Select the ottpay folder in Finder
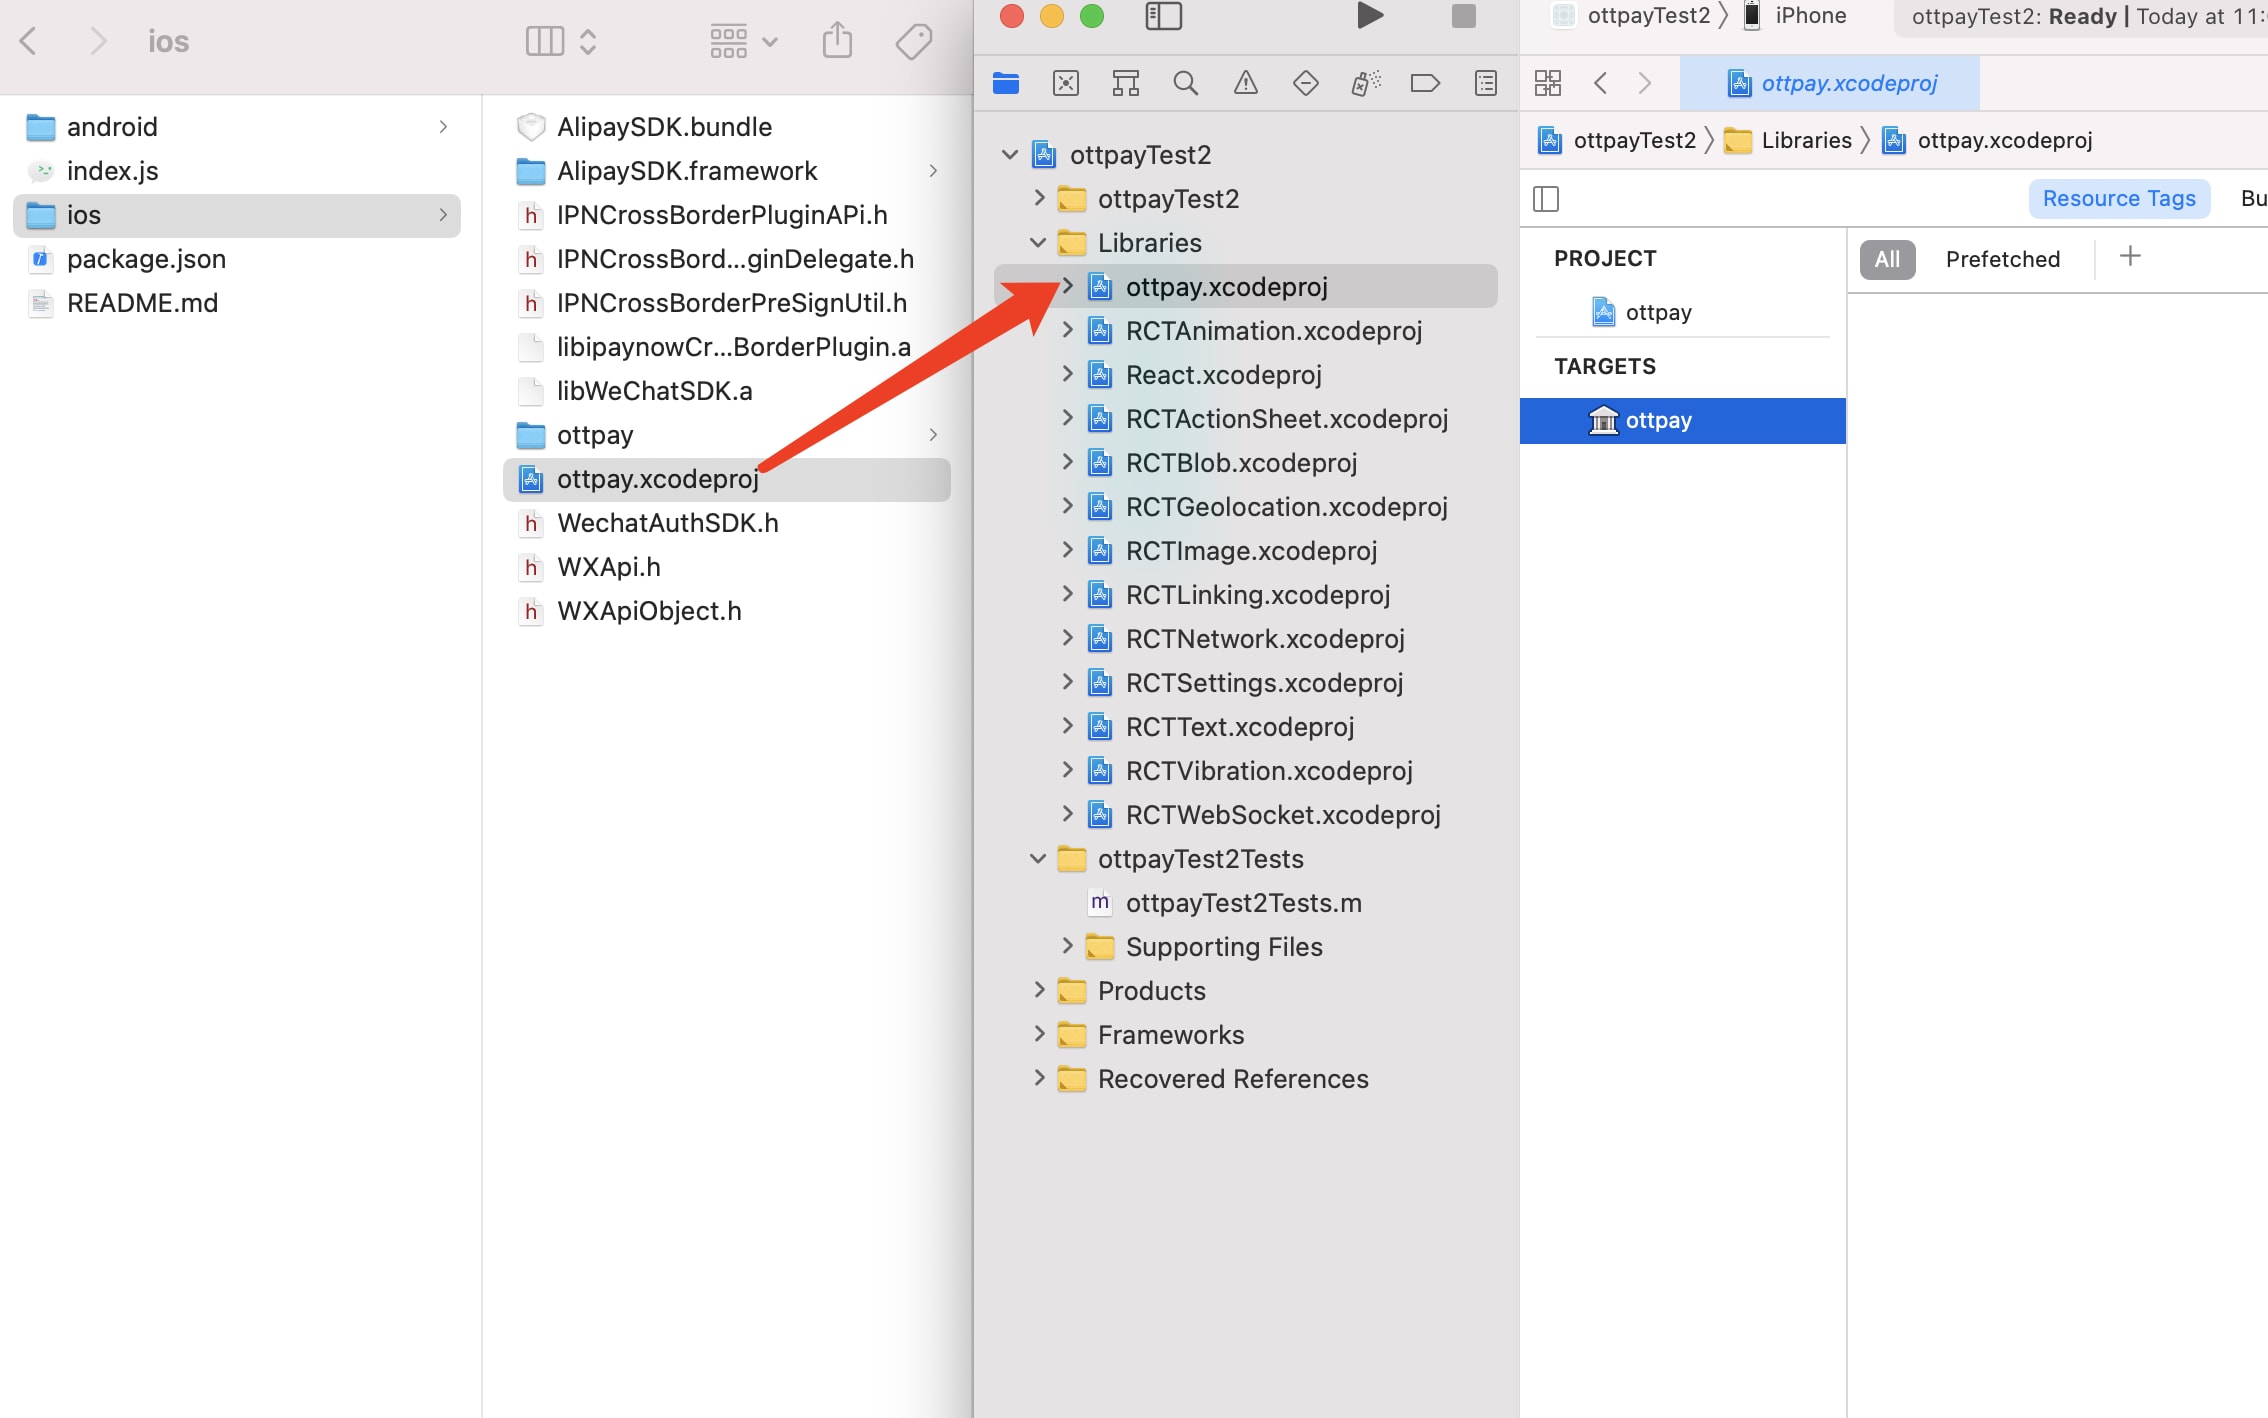 click(x=727, y=435)
